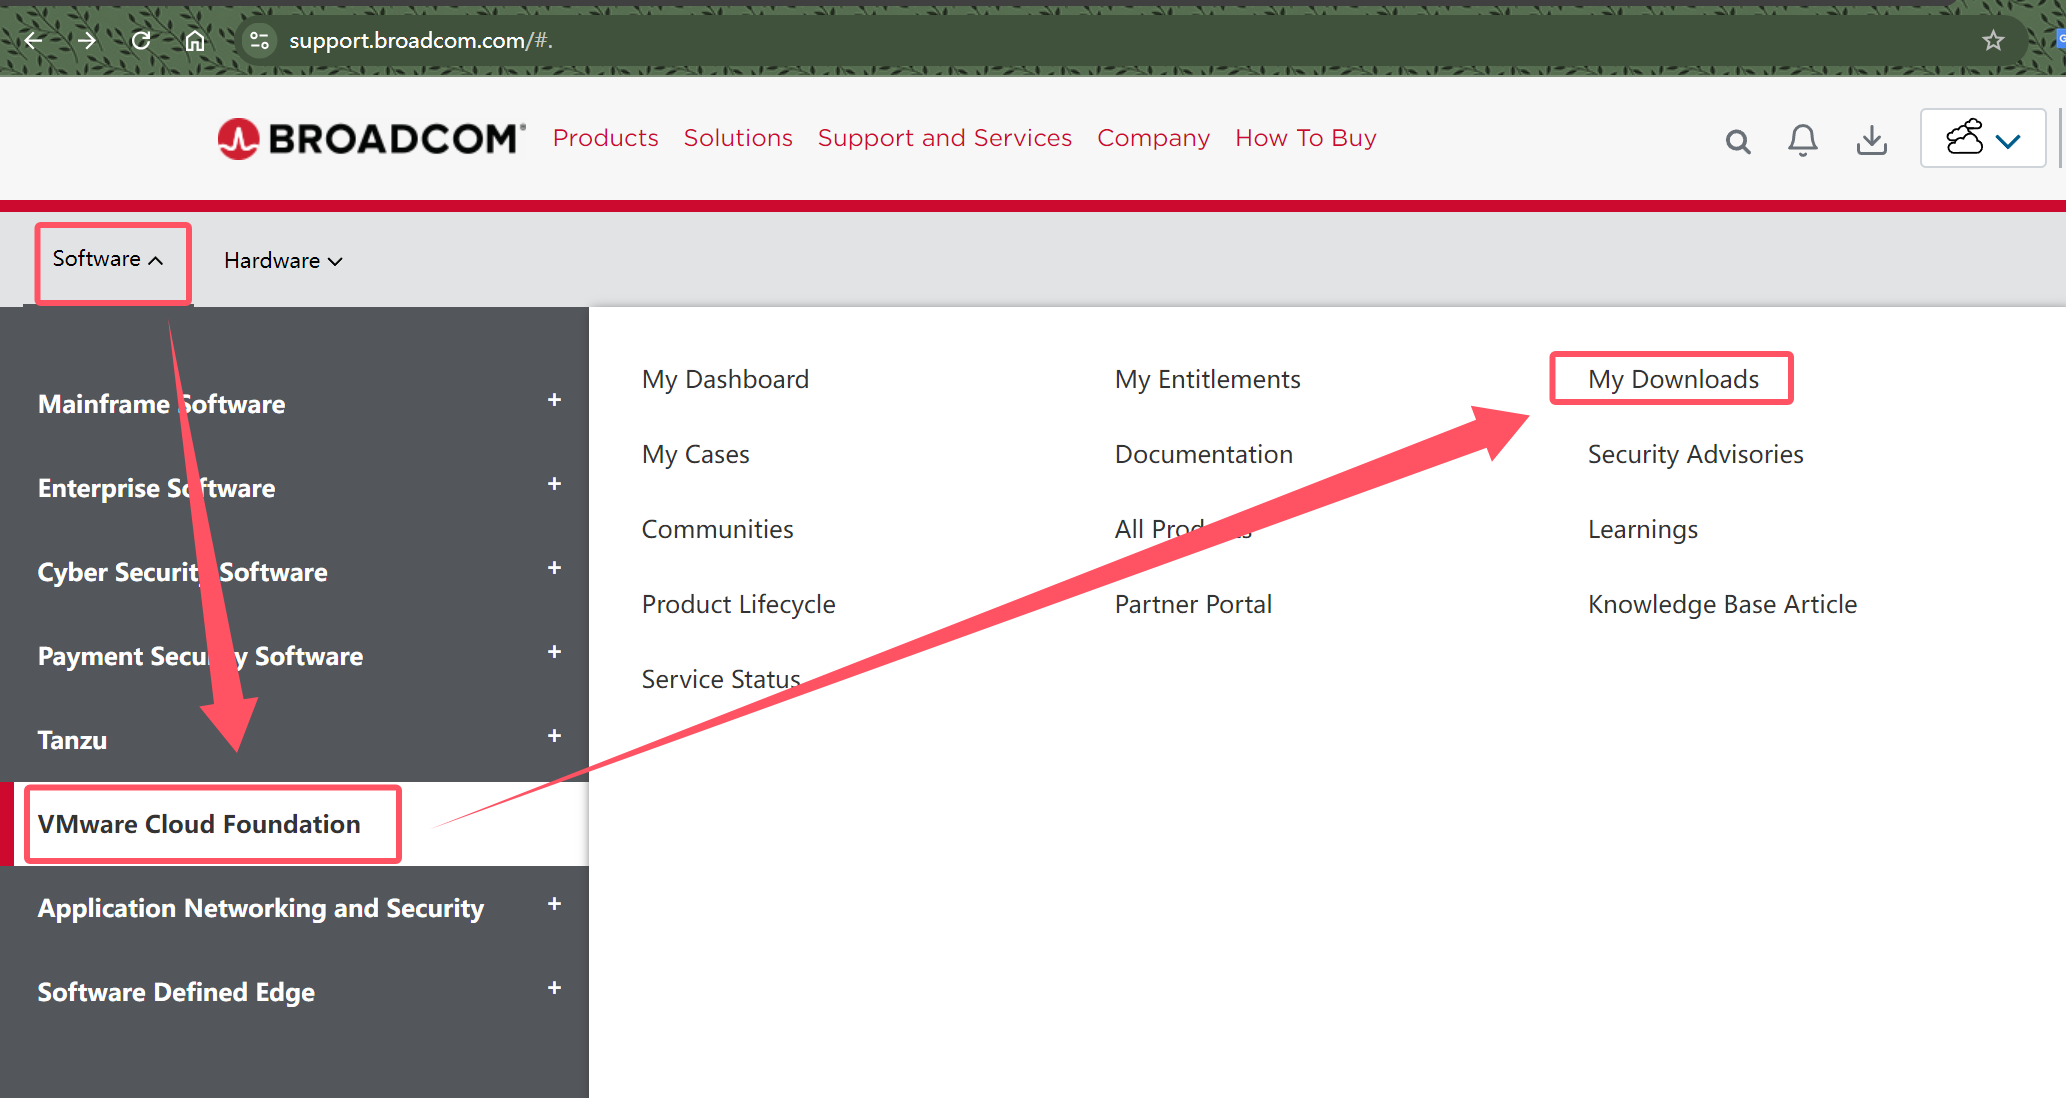Screen dimensions: 2066x1098
Task: Open Products in top navigation
Action: (x=605, y=138)
